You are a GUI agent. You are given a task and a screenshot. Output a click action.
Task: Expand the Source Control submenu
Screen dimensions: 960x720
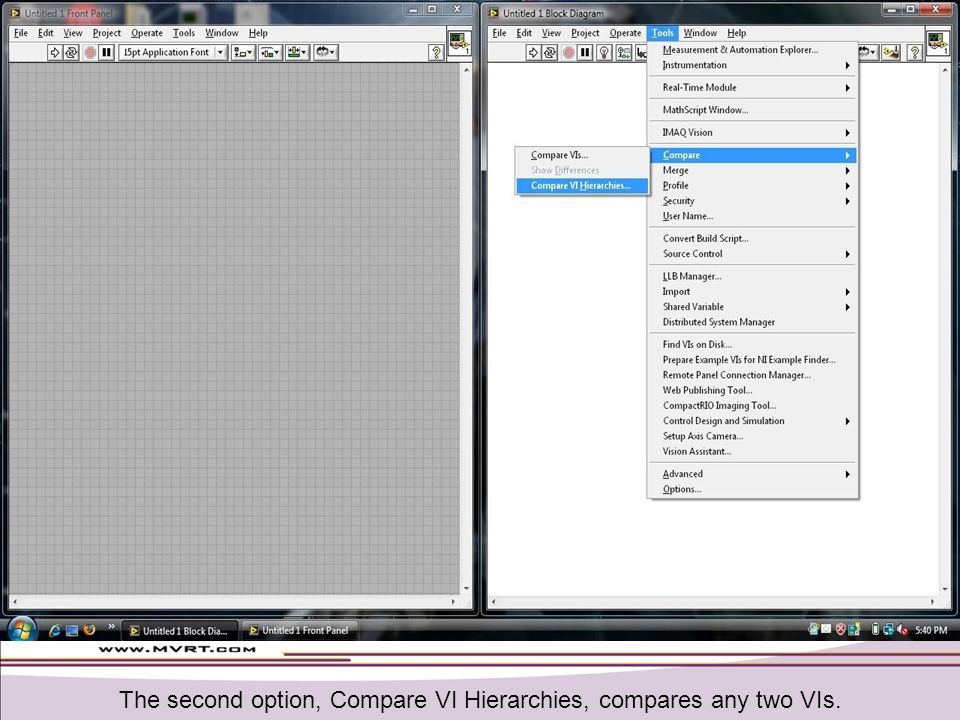pos(752,254)
